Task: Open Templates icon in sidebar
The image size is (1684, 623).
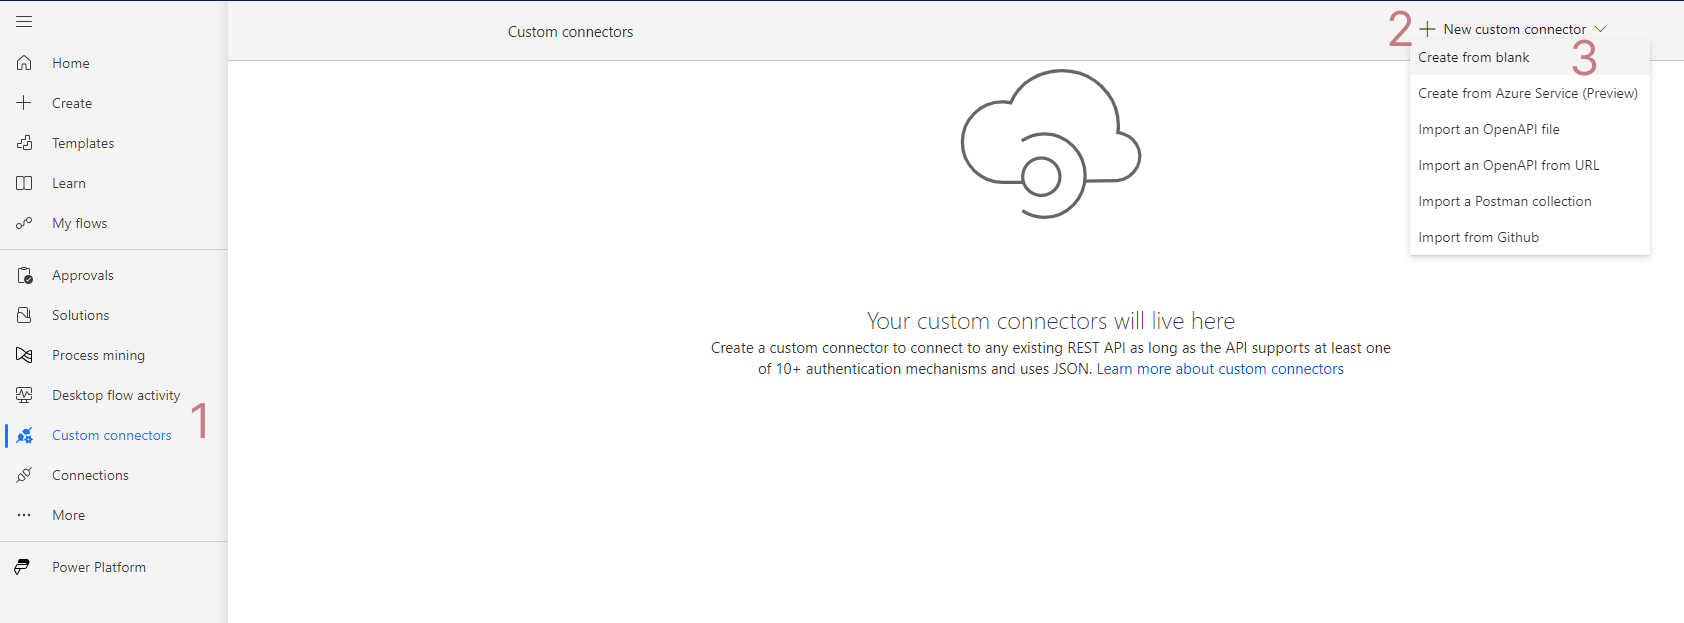Action: point(24,143)
